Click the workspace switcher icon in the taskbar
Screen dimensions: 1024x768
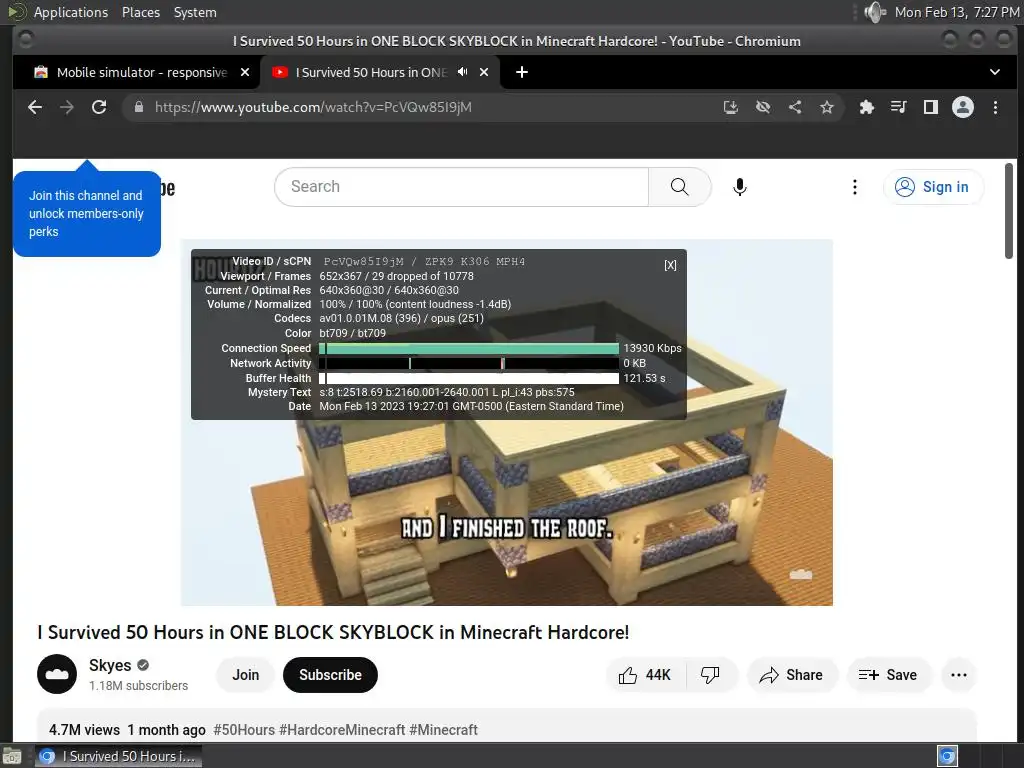[x=947, y=756]
